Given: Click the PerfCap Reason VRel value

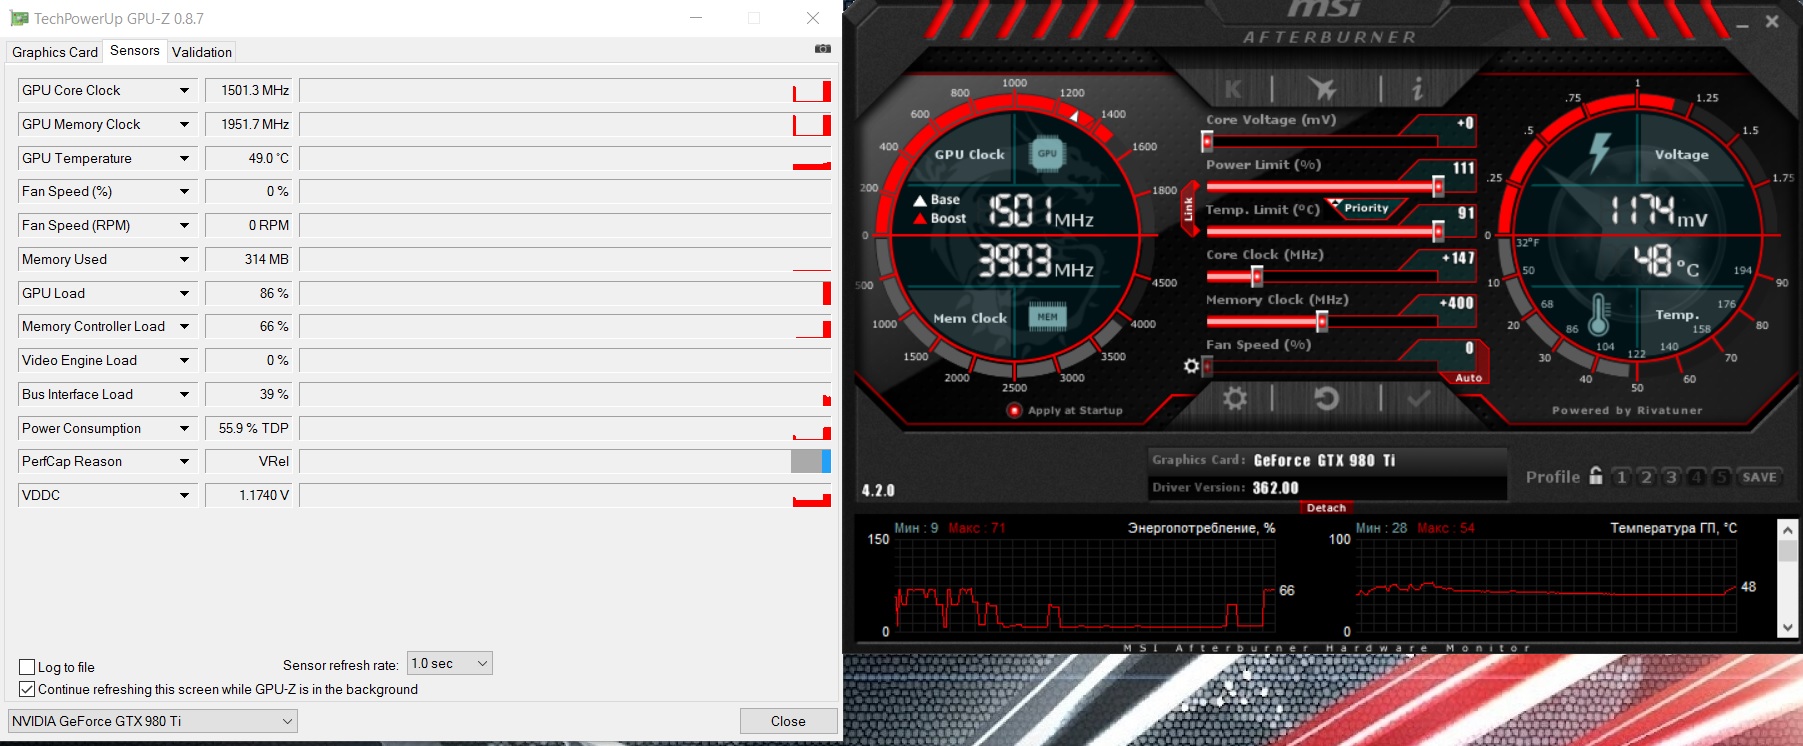Looking at the screenshot, I should (x=248, y=461).
